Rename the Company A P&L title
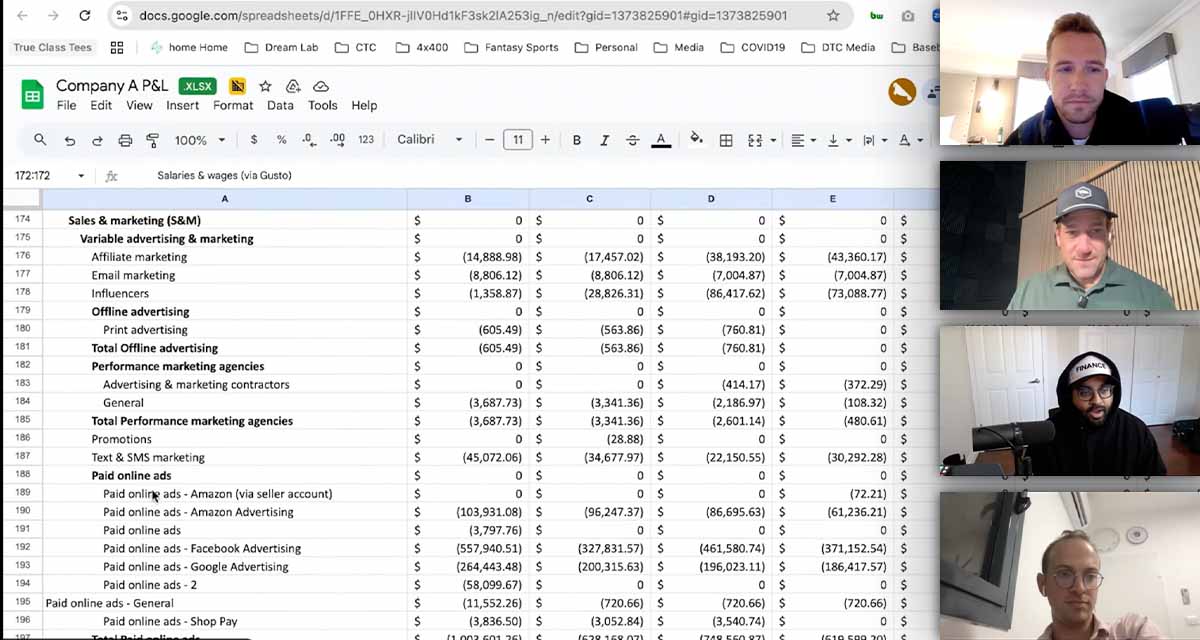 pyautogui.click(x=112, y=86)
